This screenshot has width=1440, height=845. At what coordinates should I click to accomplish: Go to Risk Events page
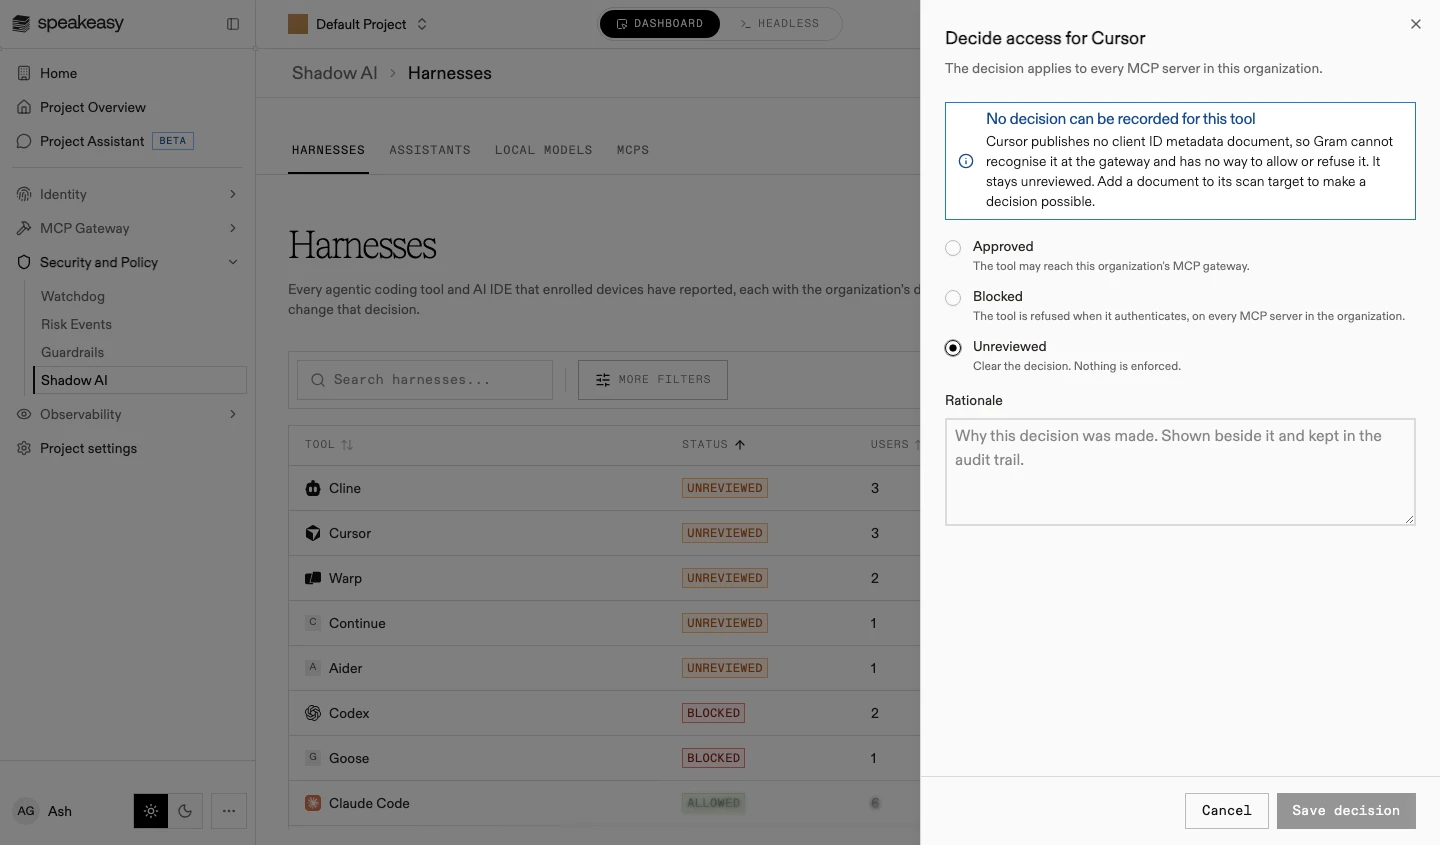[x=76, y=324]
